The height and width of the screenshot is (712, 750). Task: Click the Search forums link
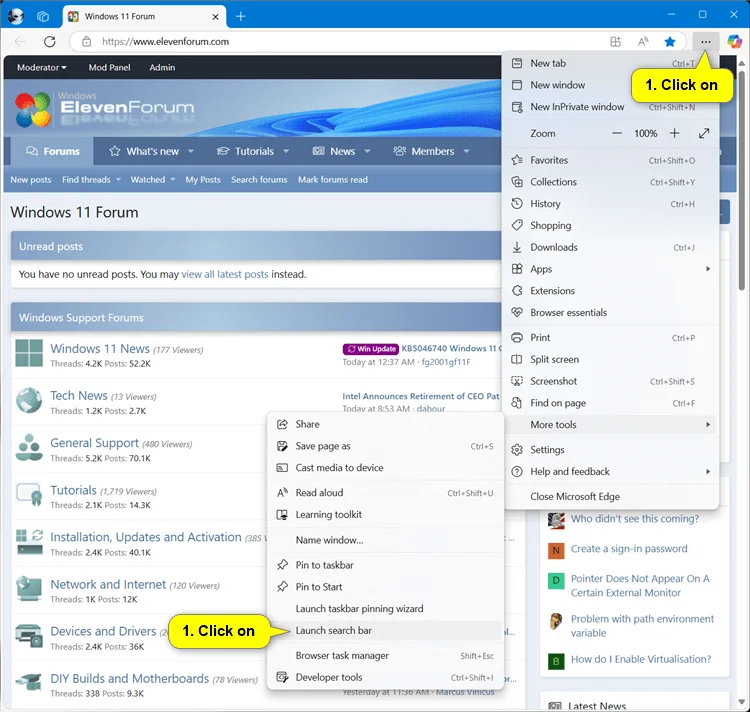click(259, 180)
